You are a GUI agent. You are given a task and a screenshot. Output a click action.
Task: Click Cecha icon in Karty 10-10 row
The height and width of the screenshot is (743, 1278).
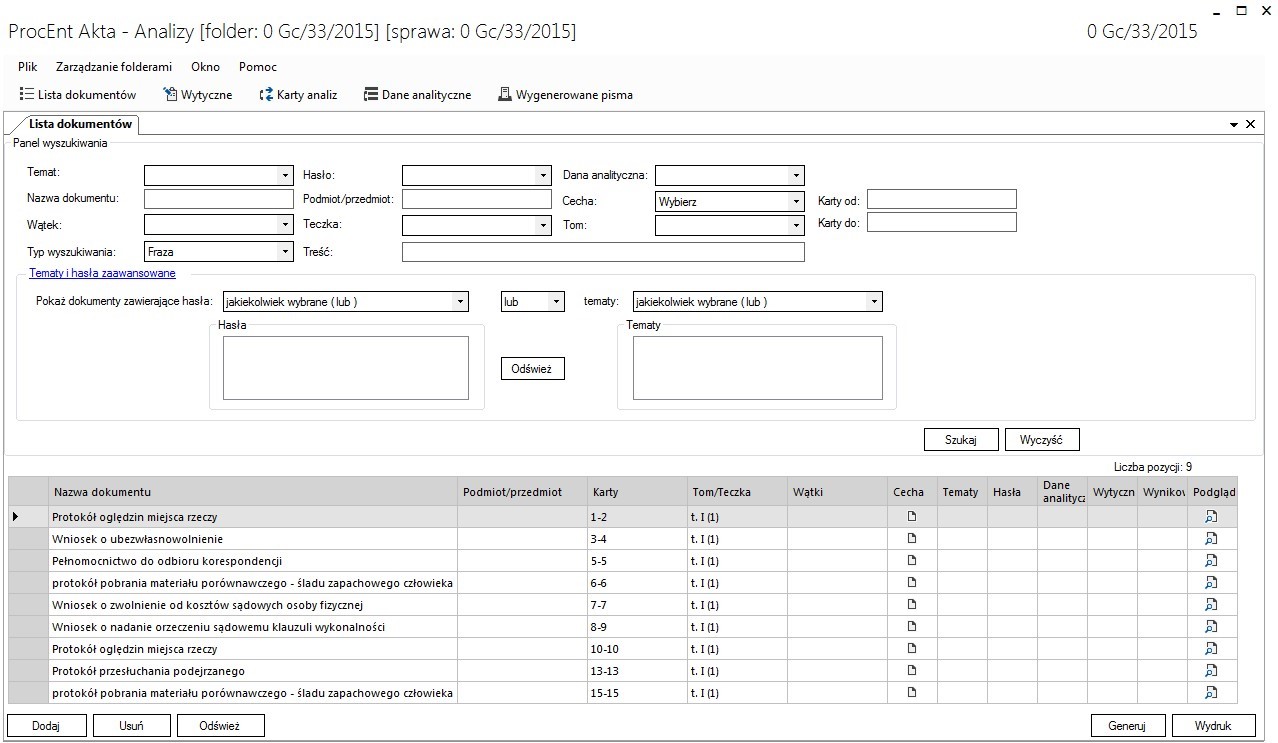[911, 649]
